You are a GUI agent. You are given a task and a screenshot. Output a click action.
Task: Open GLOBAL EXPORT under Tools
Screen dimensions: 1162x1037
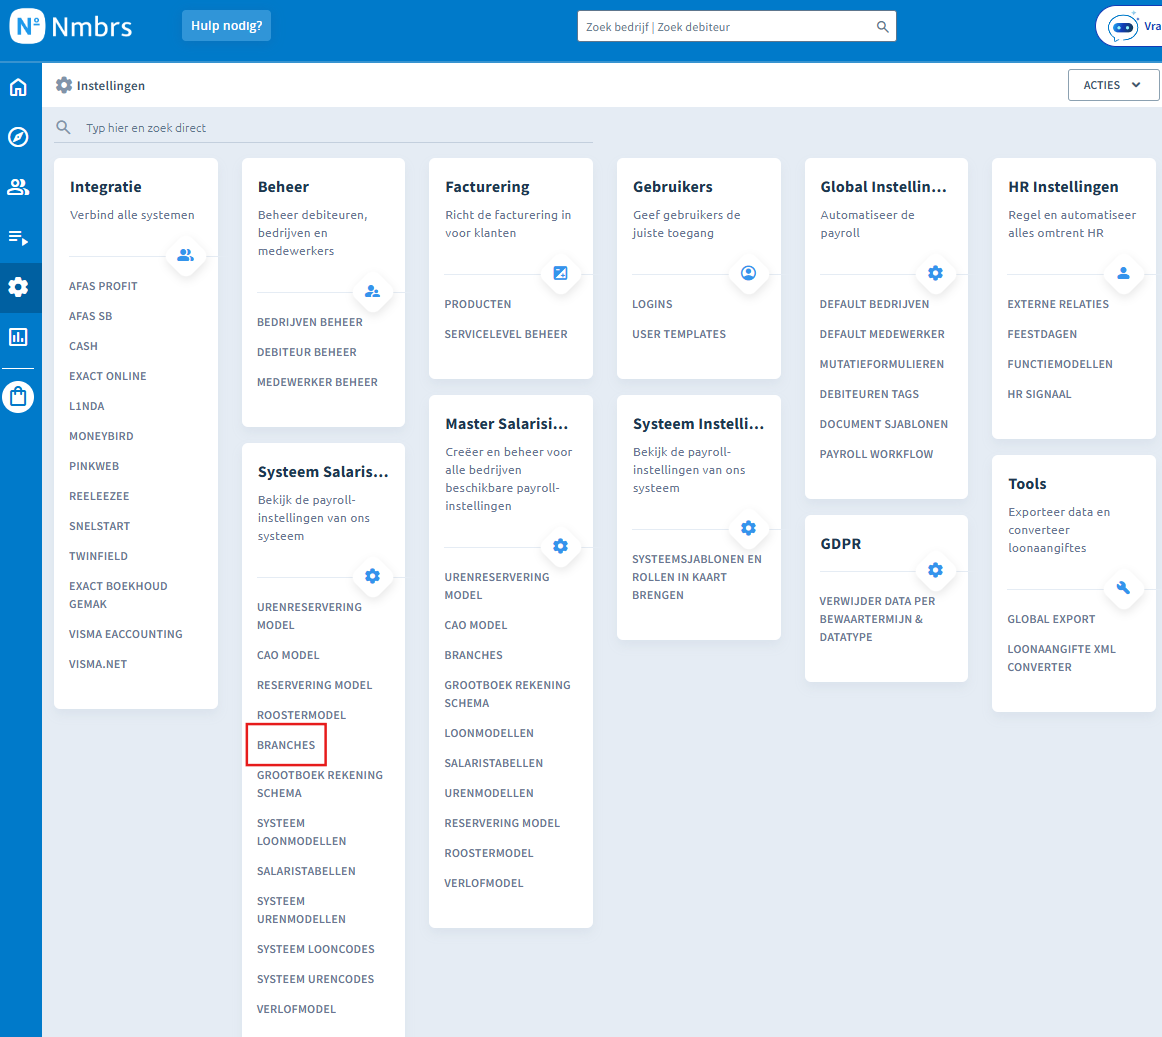1051,619
